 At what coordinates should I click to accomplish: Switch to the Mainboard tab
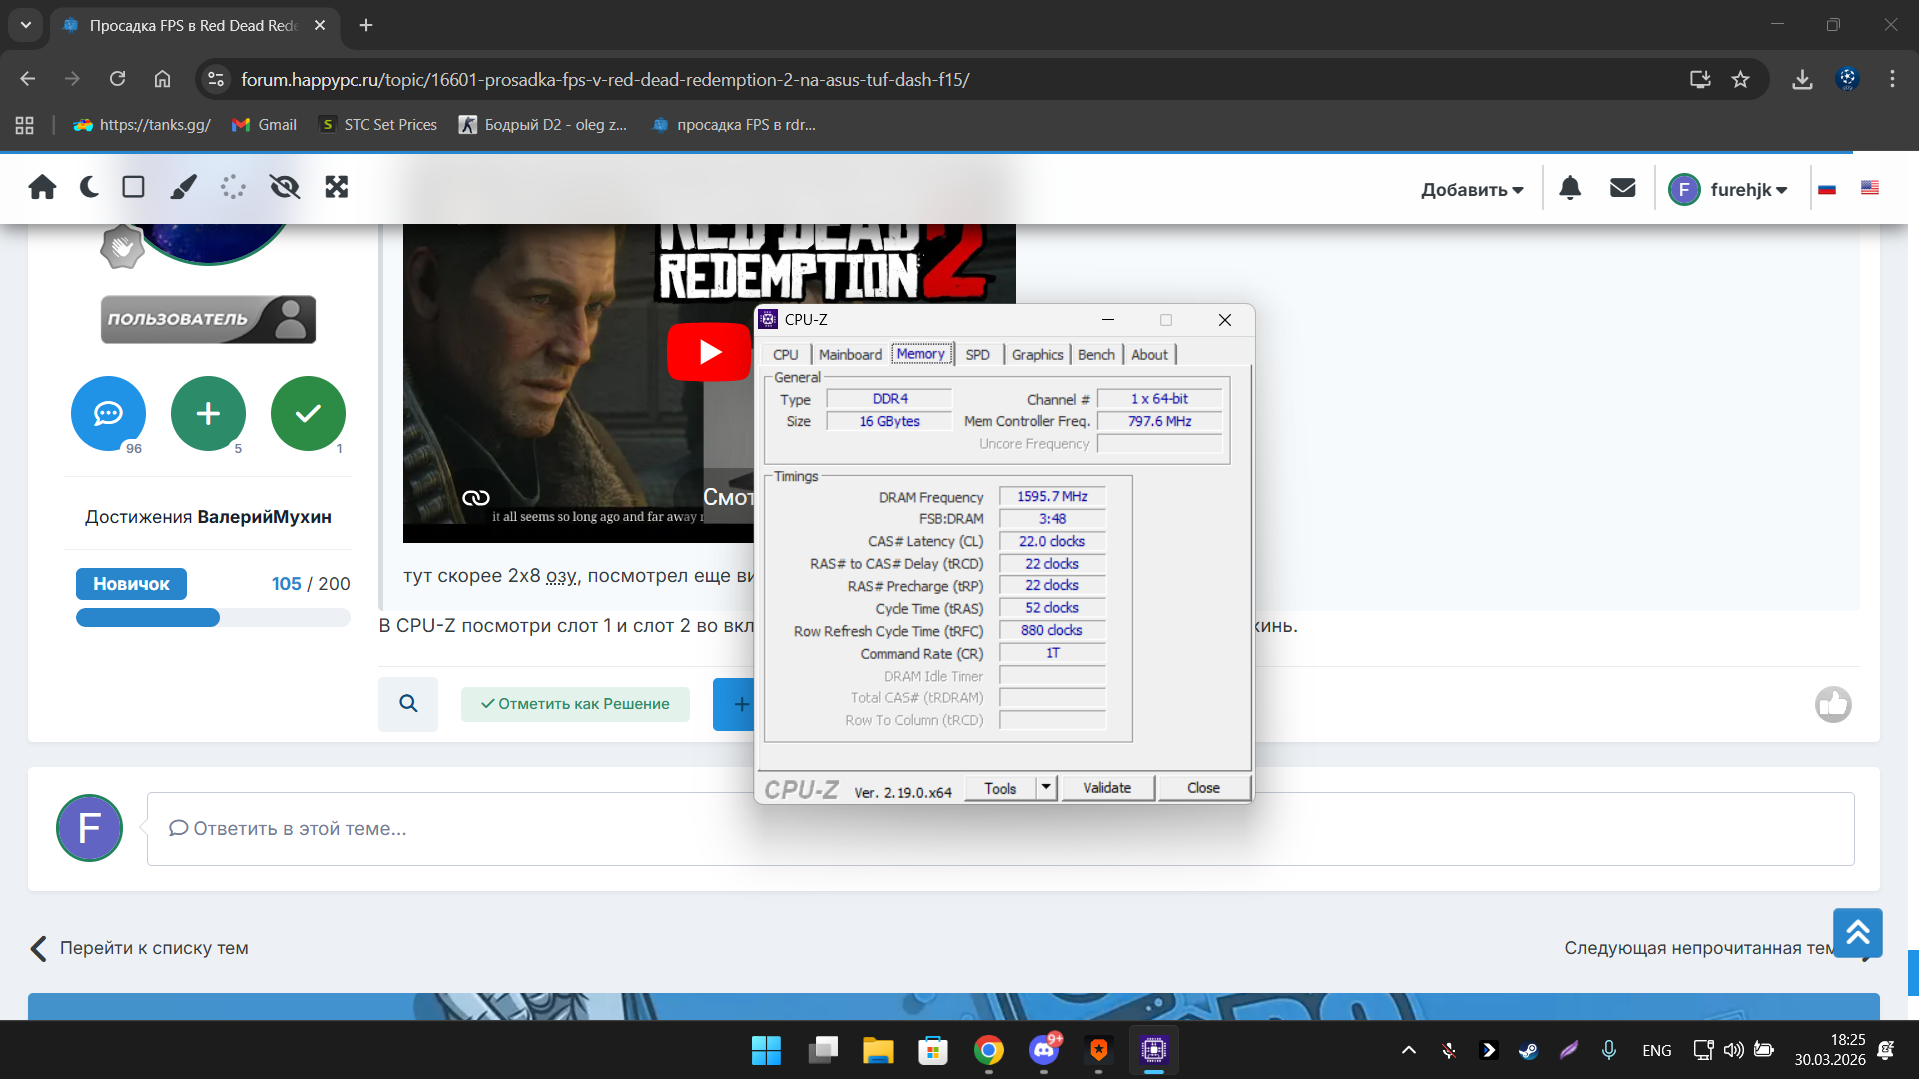pos(850,355)
